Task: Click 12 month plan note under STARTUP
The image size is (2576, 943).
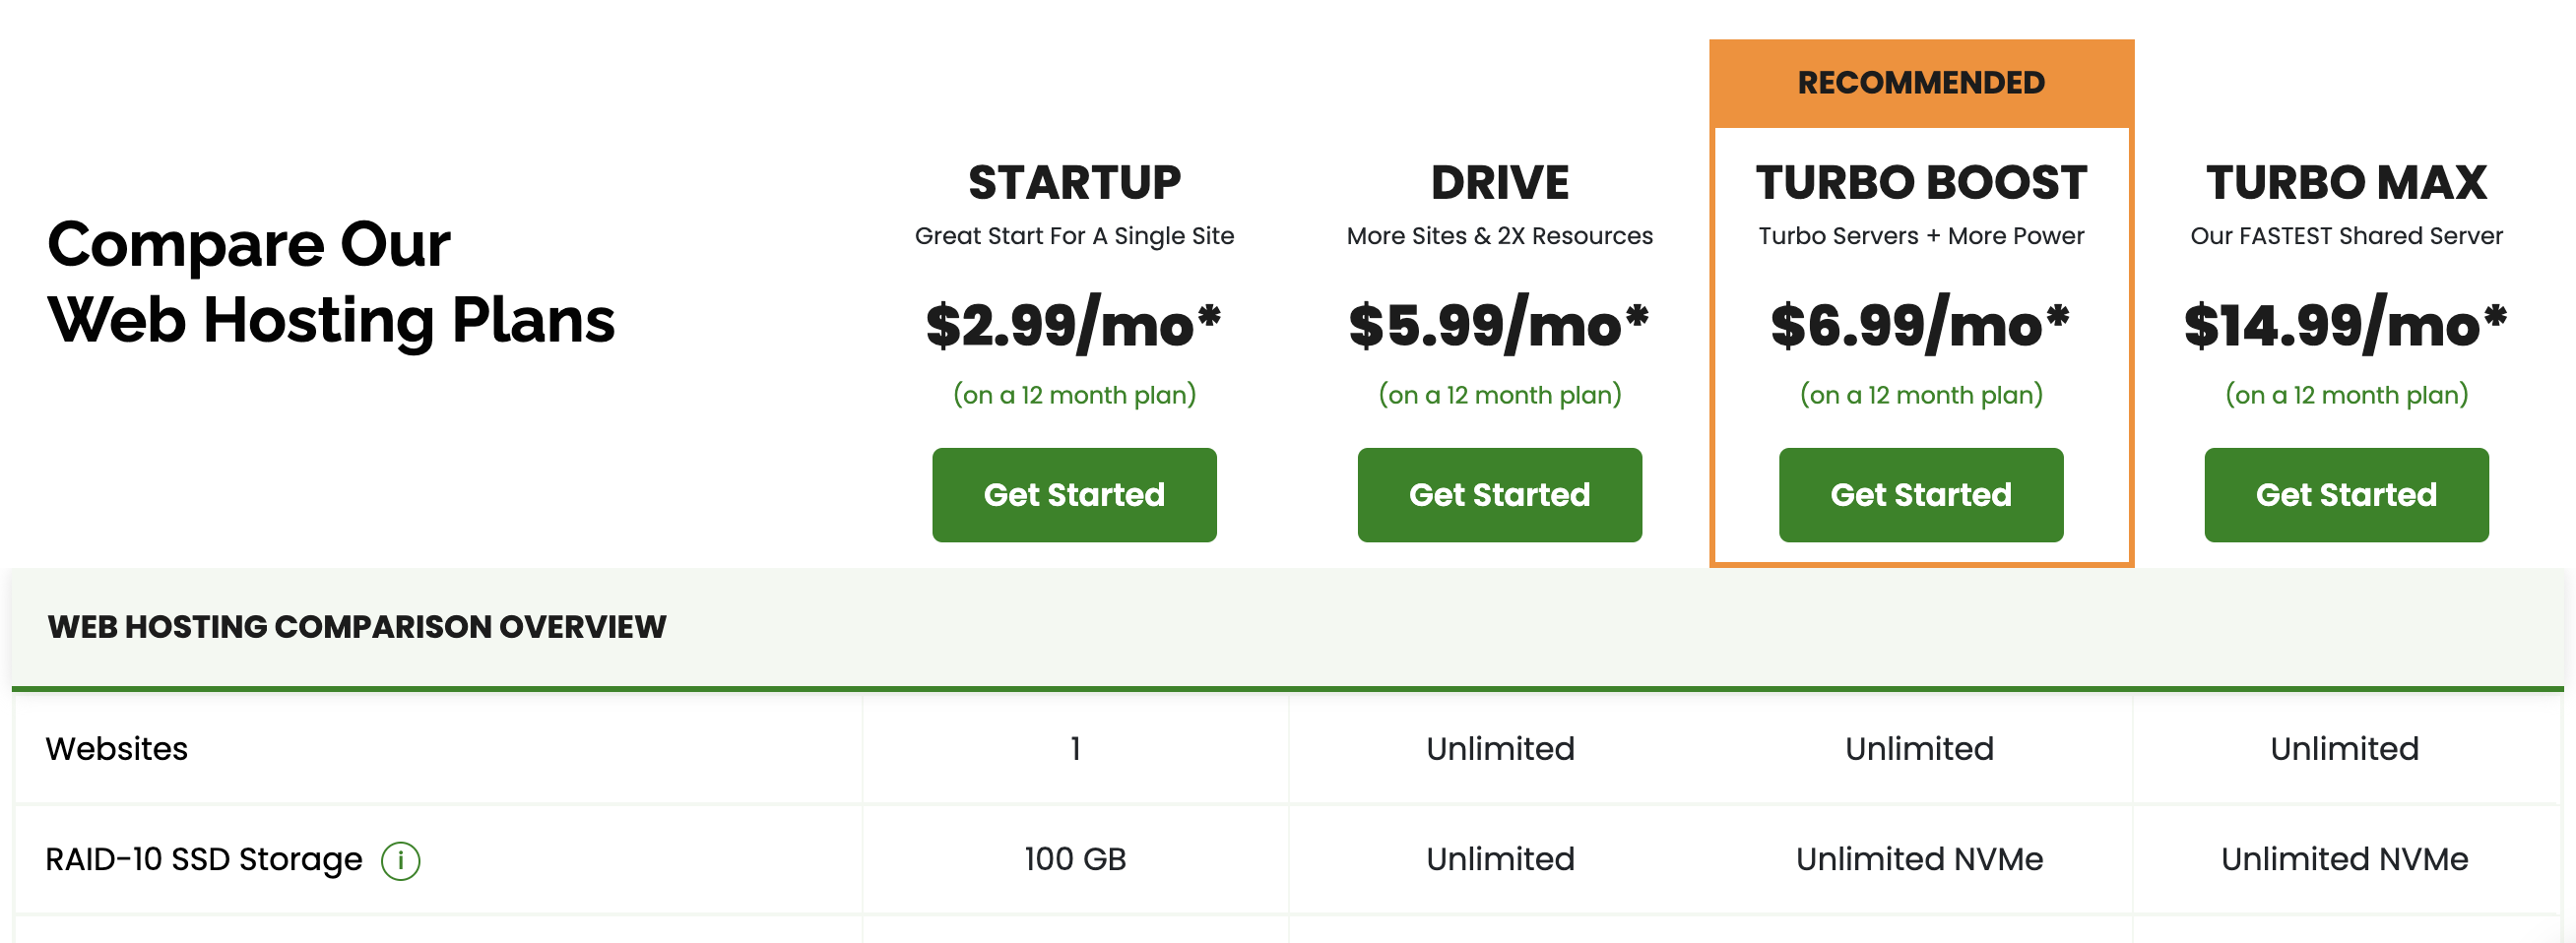Action: pos(1074,395)
